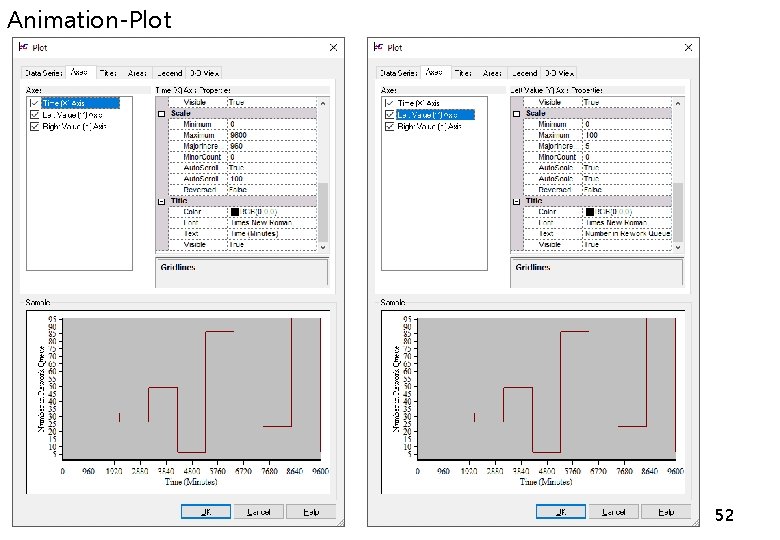Click Cancel button in right Plot dialog
Viewport: 780px width, 540px height.
(613, 512)
